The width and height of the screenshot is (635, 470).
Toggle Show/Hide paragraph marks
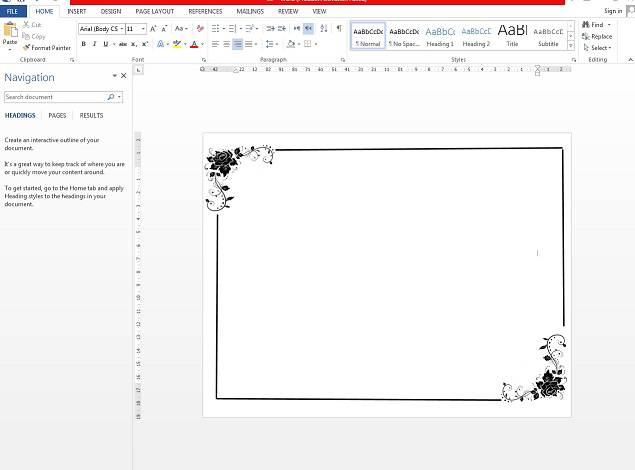339,28
